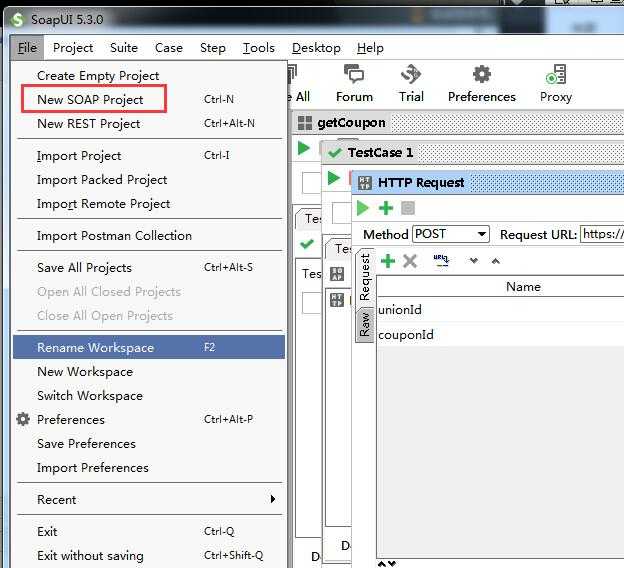Open the Method POST dropdown

pos(451,234)
